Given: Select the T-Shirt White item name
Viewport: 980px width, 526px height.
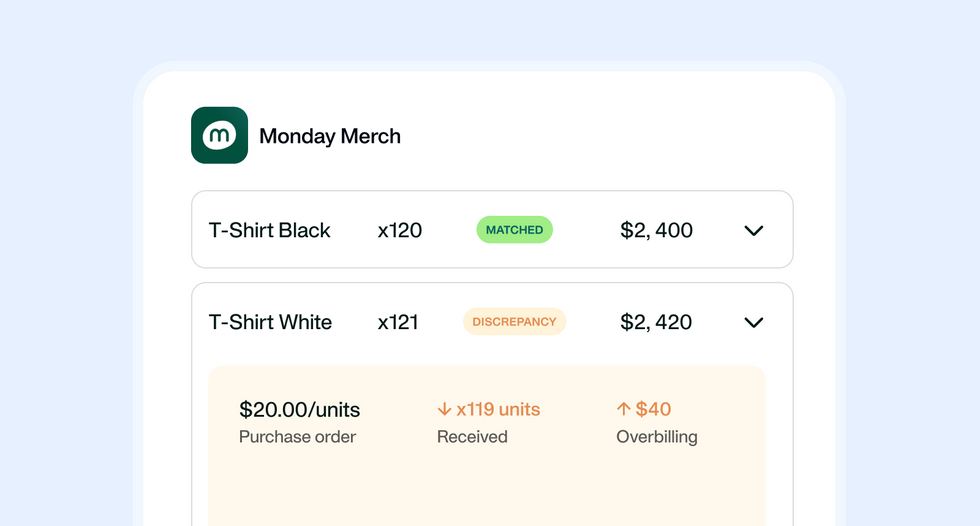Looking at the screenshot, I should tap(271, 322).
